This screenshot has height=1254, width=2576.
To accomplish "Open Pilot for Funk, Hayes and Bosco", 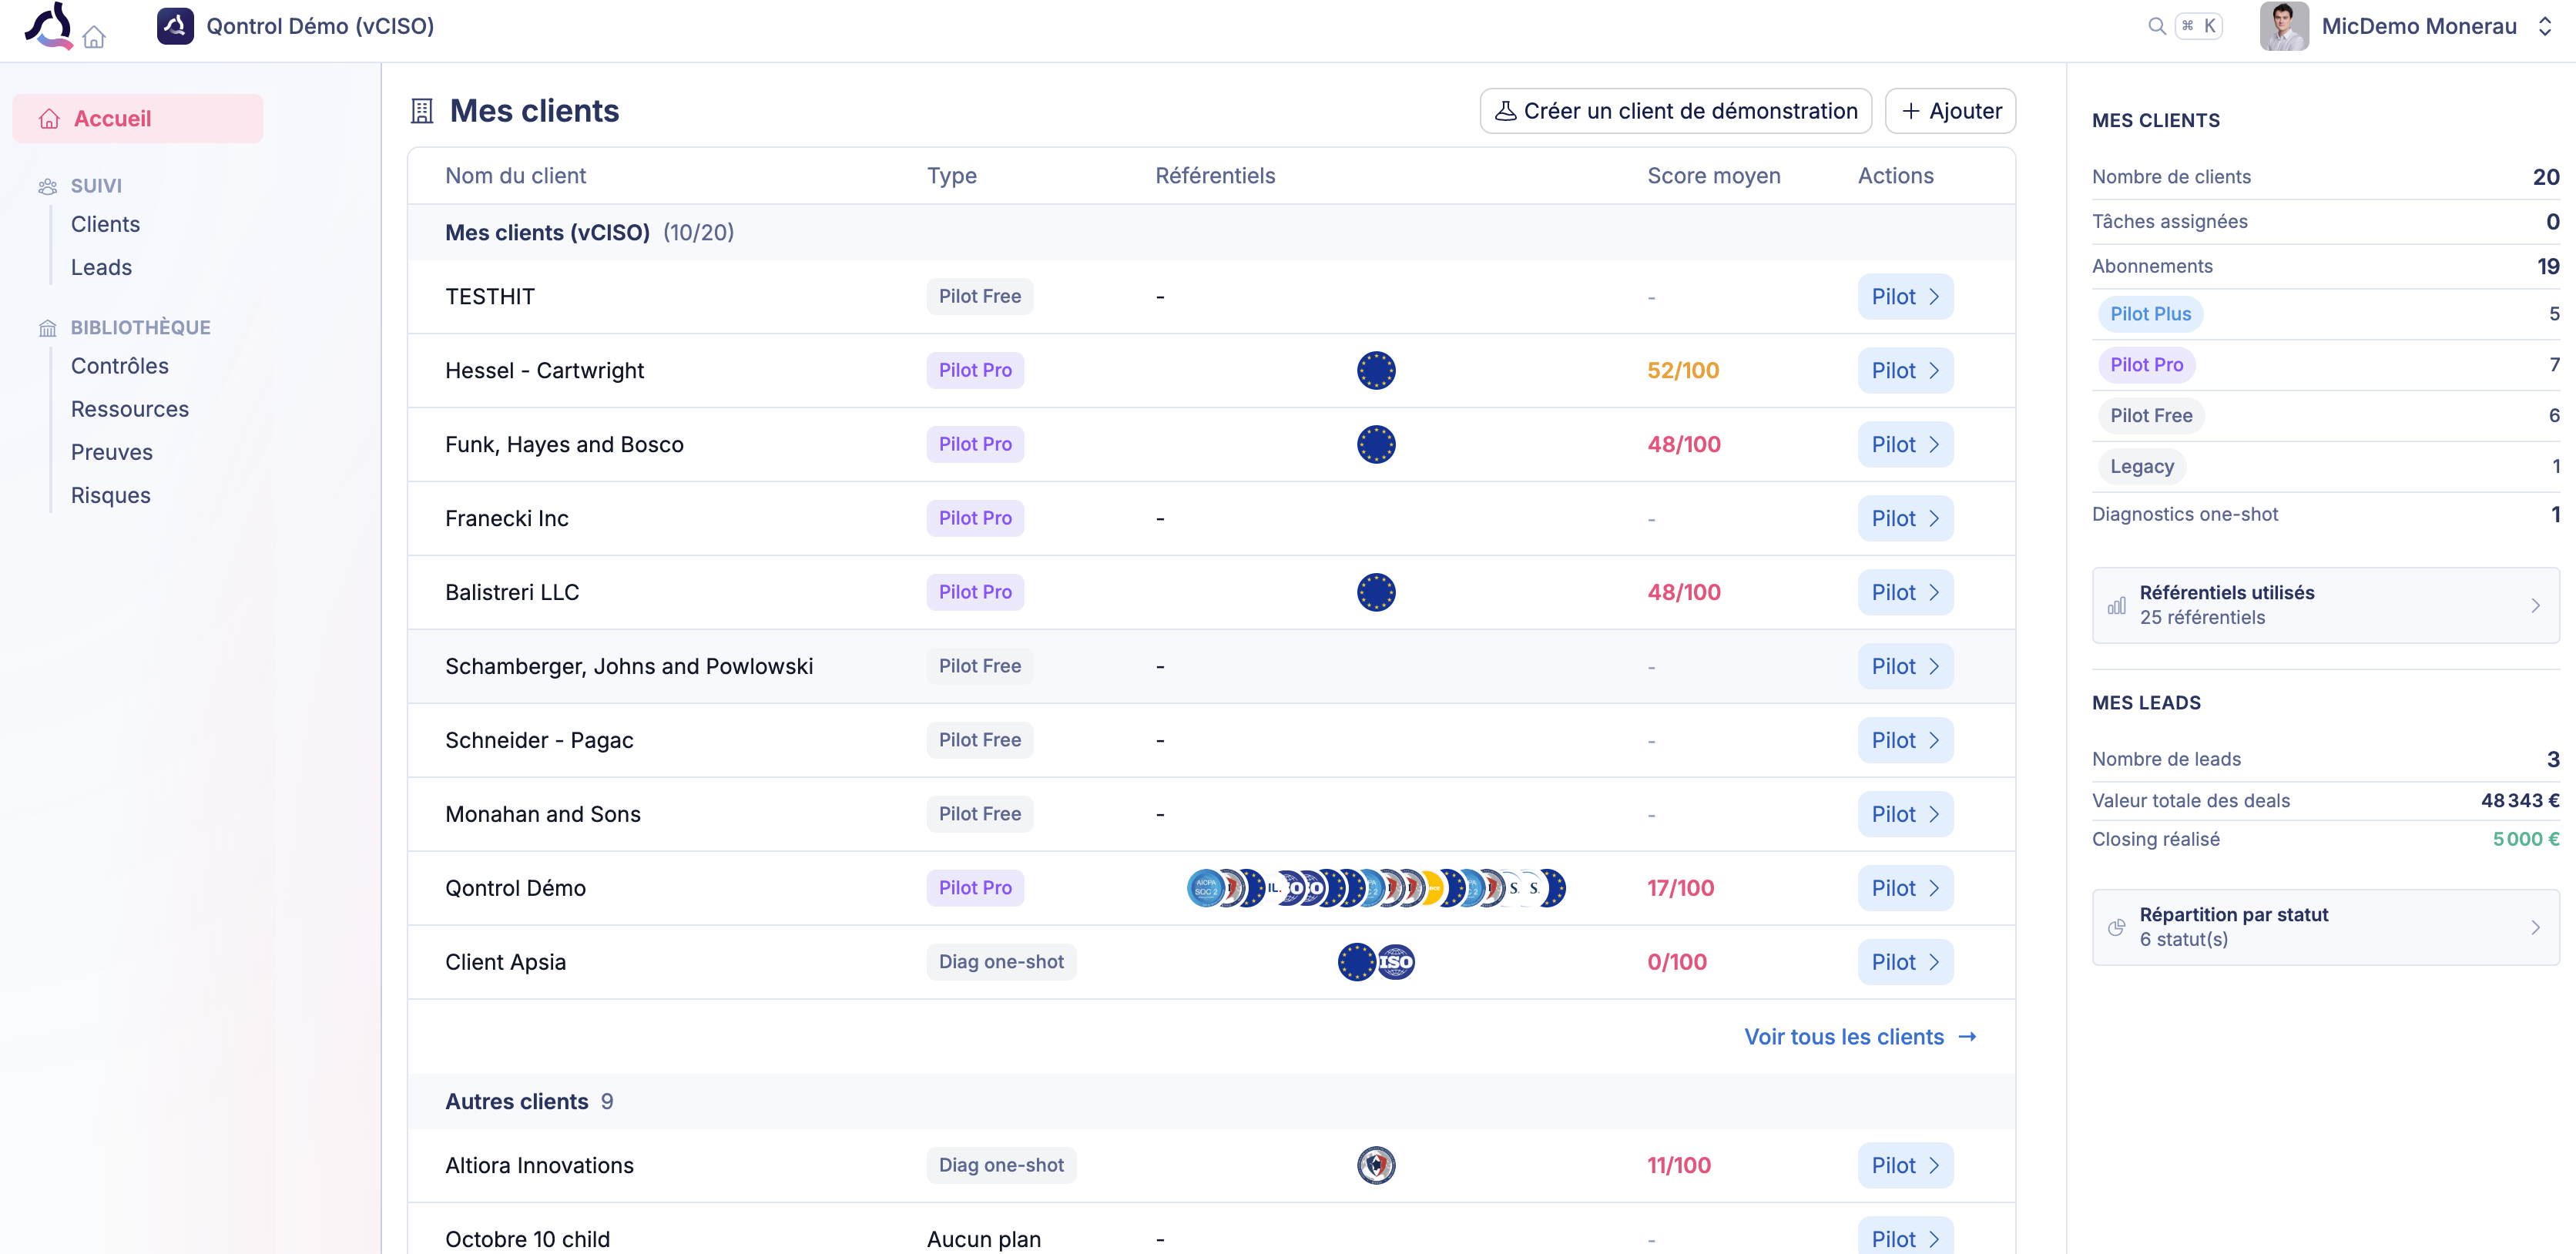I will (1904, 444).
